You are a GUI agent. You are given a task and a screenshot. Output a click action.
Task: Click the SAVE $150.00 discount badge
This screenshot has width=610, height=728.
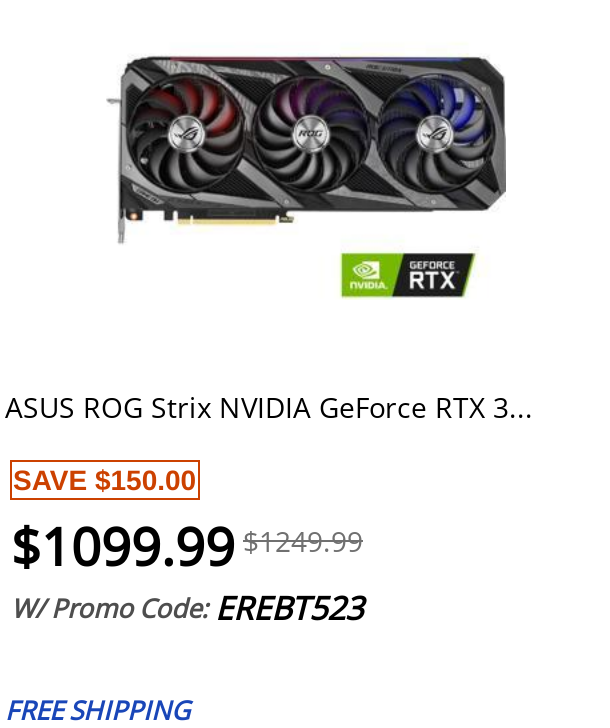[105, 480]
